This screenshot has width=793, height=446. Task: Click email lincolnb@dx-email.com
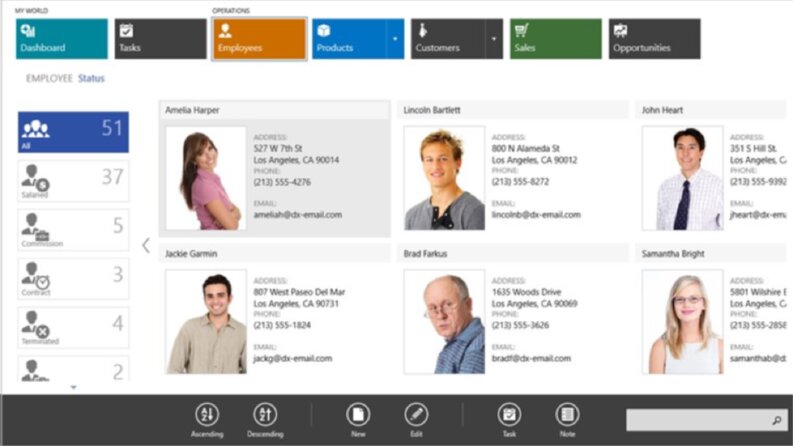(x=536, y=215)
